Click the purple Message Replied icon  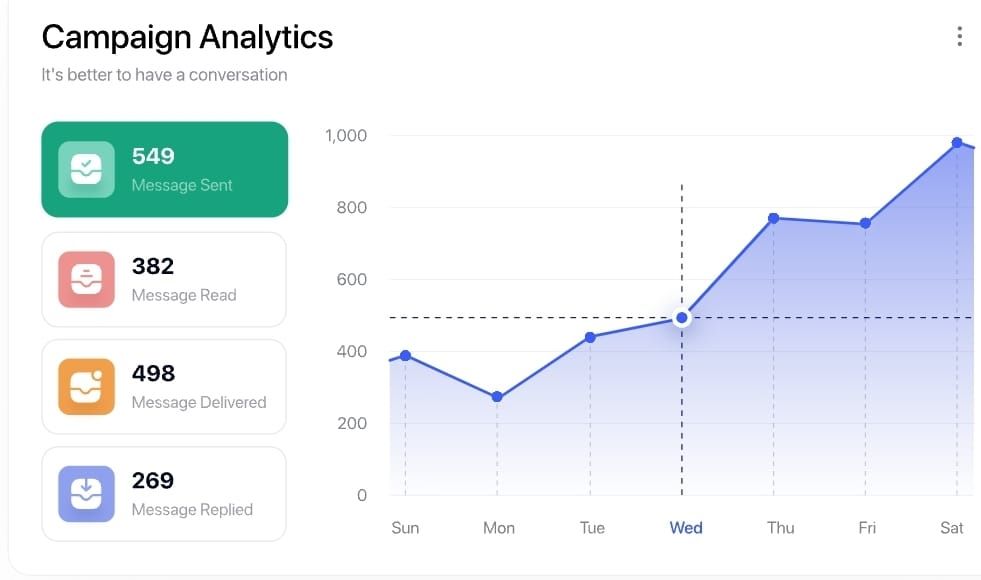(86, 494)
